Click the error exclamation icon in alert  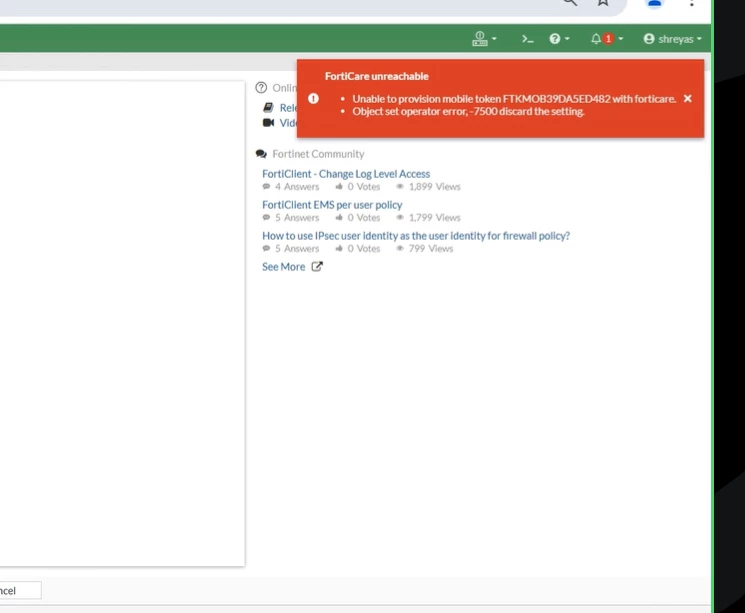pyautogui.click(x=313, y=98)
